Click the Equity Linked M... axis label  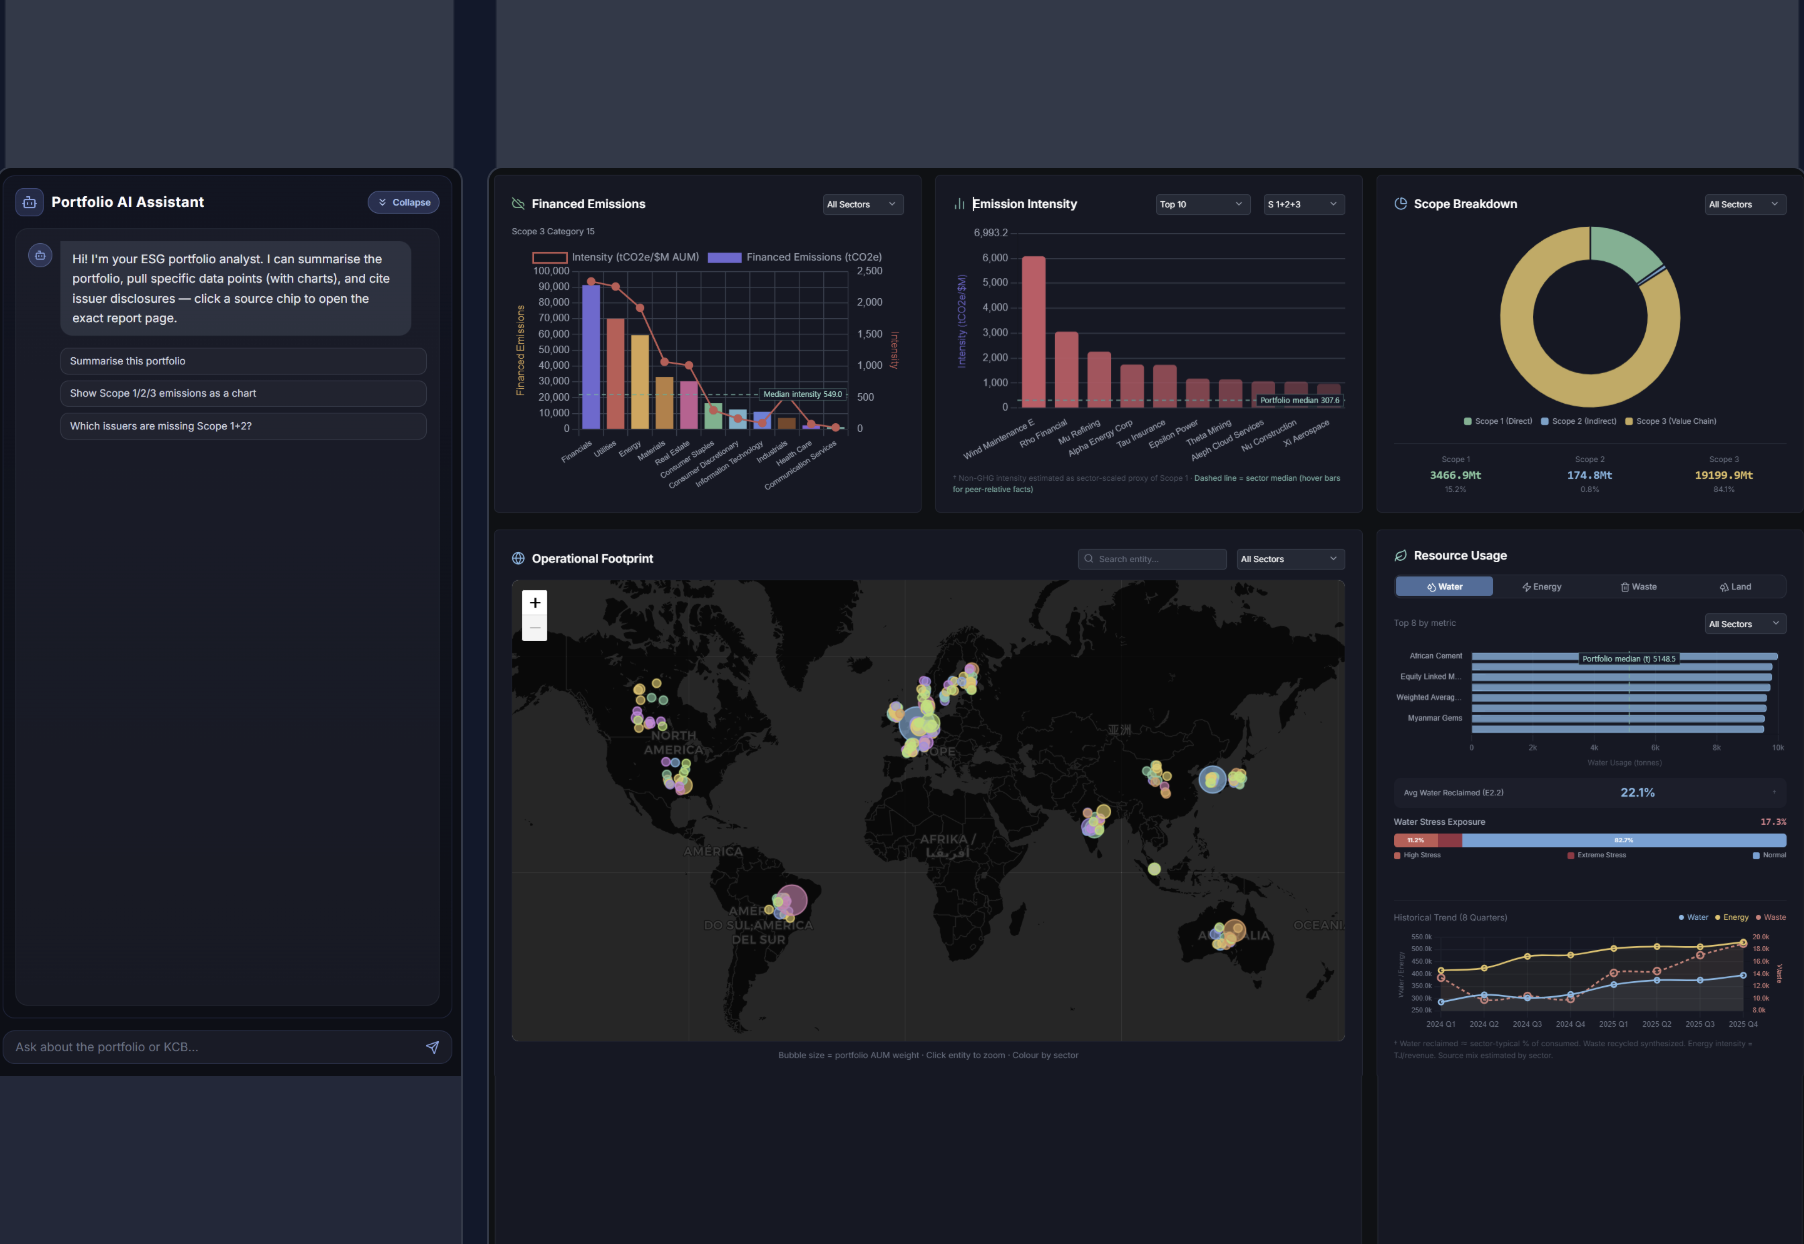point(1431,677)
